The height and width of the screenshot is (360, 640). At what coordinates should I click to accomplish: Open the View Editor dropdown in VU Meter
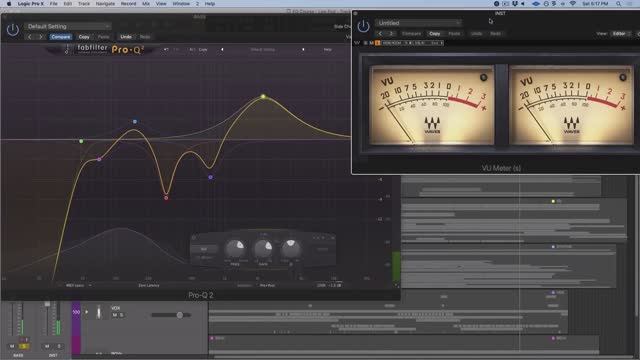[620, 33]
